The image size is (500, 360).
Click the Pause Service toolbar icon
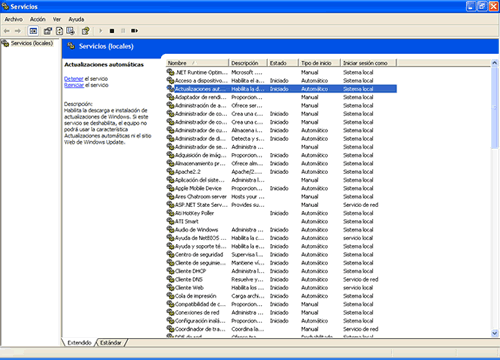pos(123,31)
